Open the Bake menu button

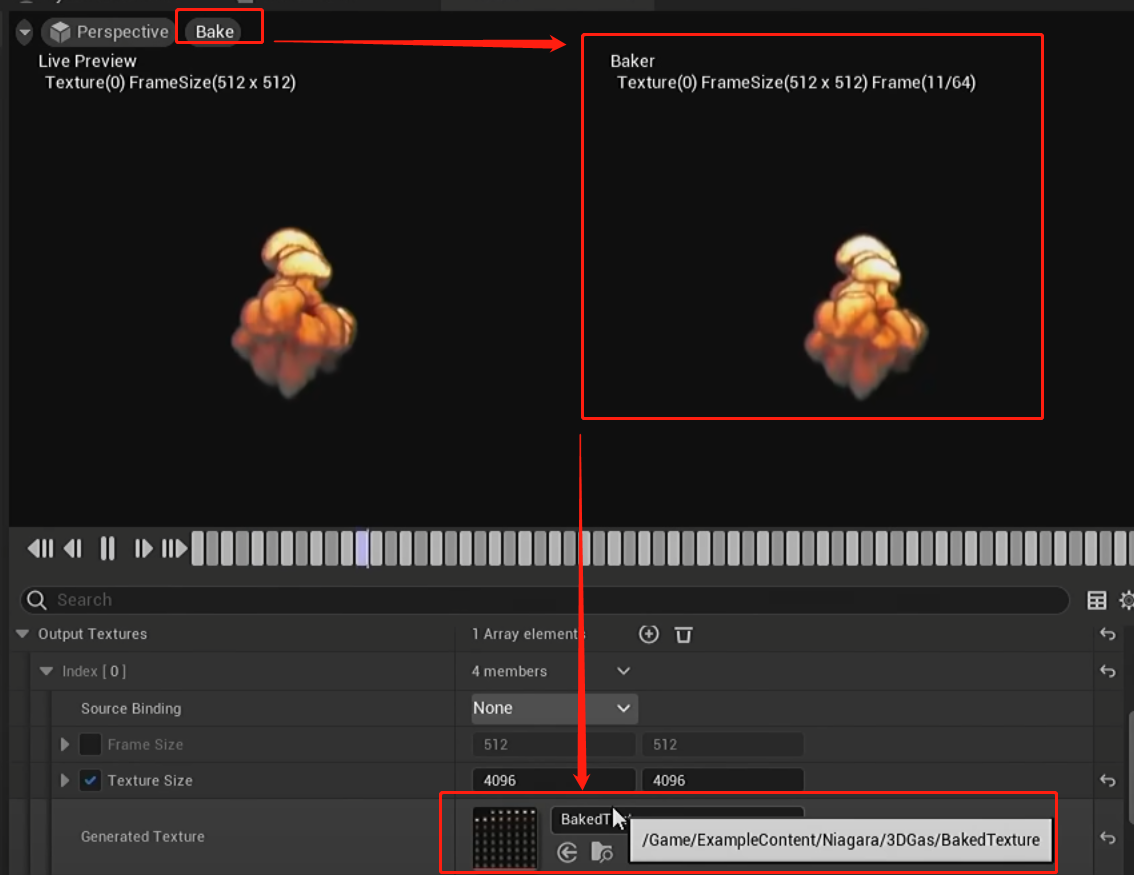214,32
